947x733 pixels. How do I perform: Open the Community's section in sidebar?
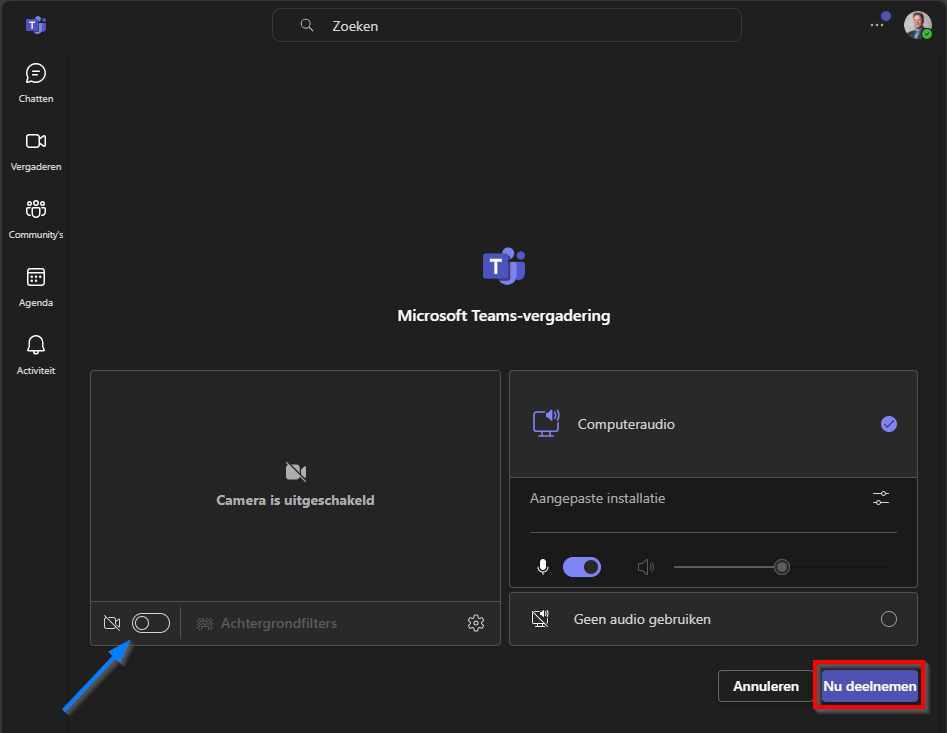tap(36, 219)
